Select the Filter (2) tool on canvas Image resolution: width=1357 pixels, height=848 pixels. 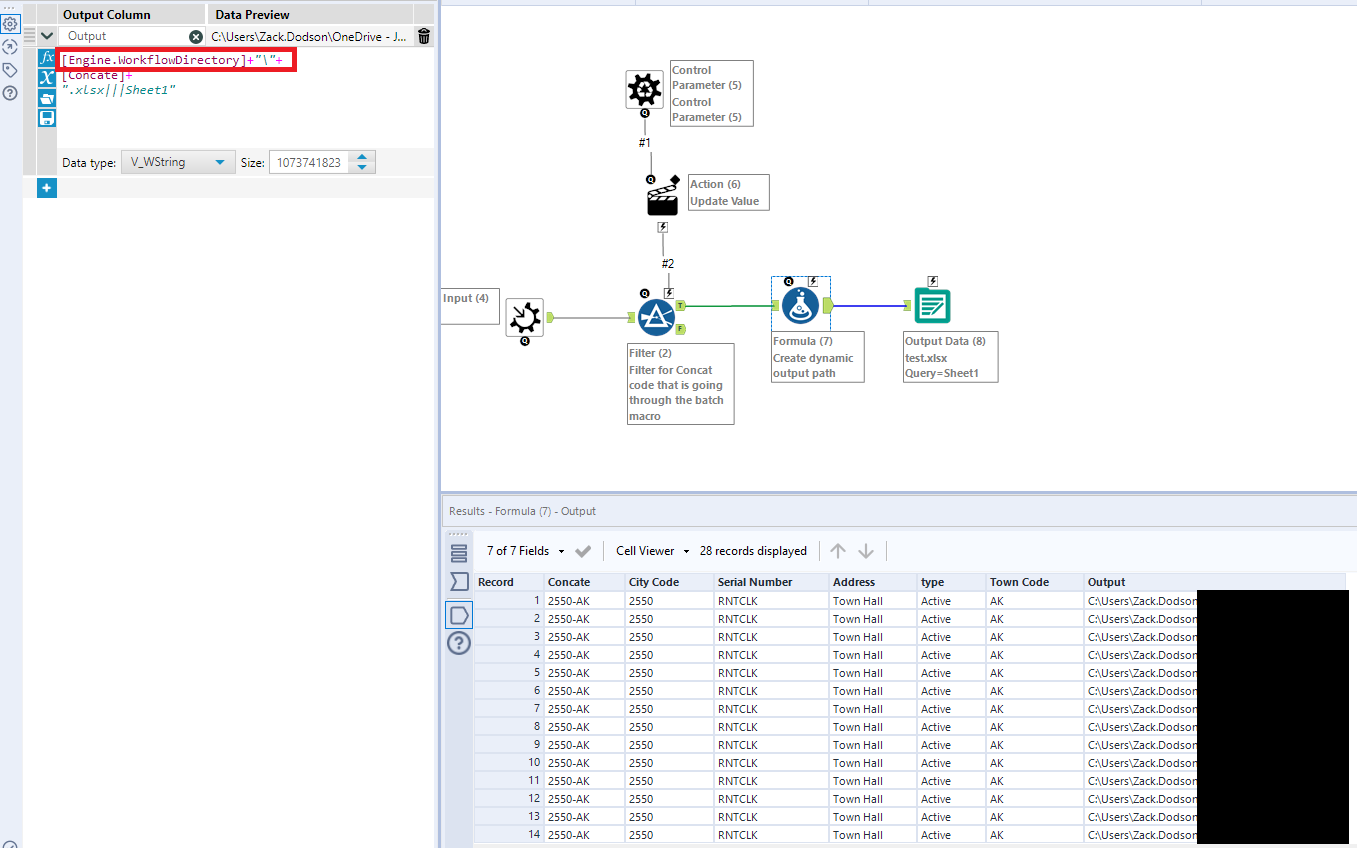coord(656,317)
